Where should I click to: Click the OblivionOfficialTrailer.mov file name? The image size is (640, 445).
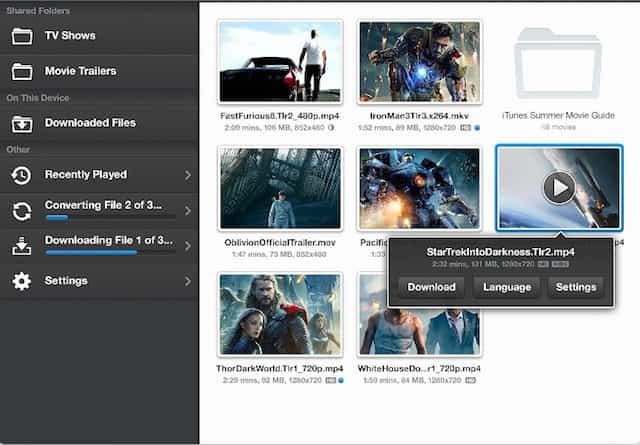pos(280,243)
